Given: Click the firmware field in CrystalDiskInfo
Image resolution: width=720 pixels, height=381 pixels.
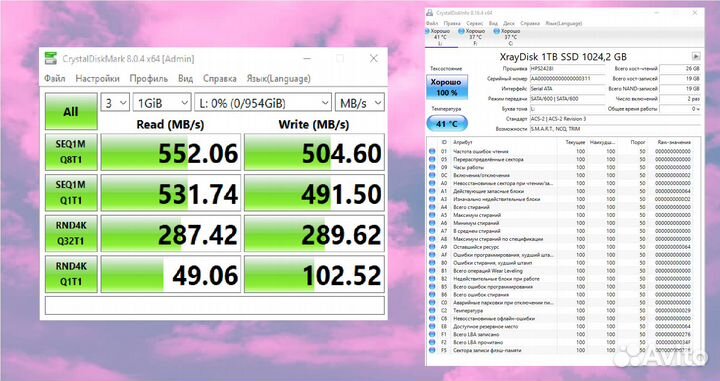Looking at the screenshot, I should (x=567, y=69).
